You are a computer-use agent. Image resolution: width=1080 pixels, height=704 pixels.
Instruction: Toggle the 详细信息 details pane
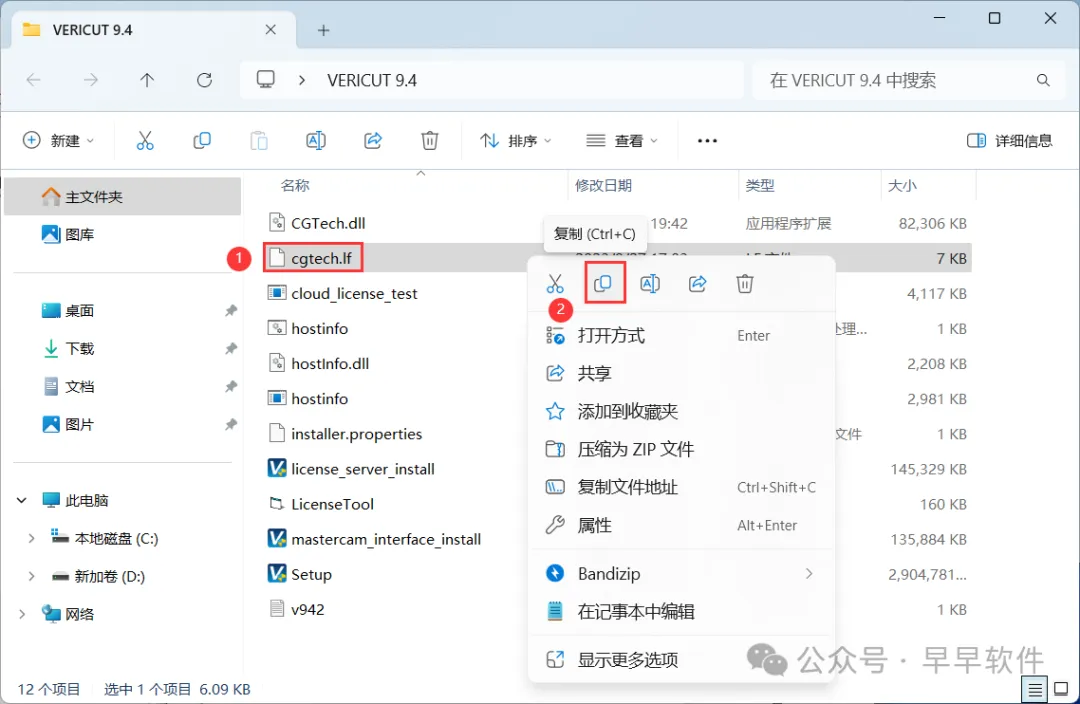click(1009, 141)
